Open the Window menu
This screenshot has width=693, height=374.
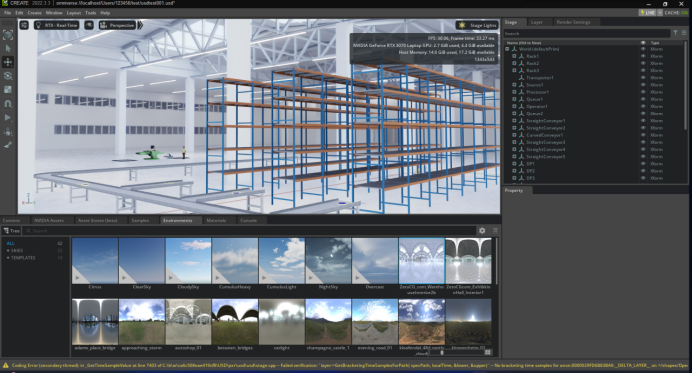[x=54, y=13]
